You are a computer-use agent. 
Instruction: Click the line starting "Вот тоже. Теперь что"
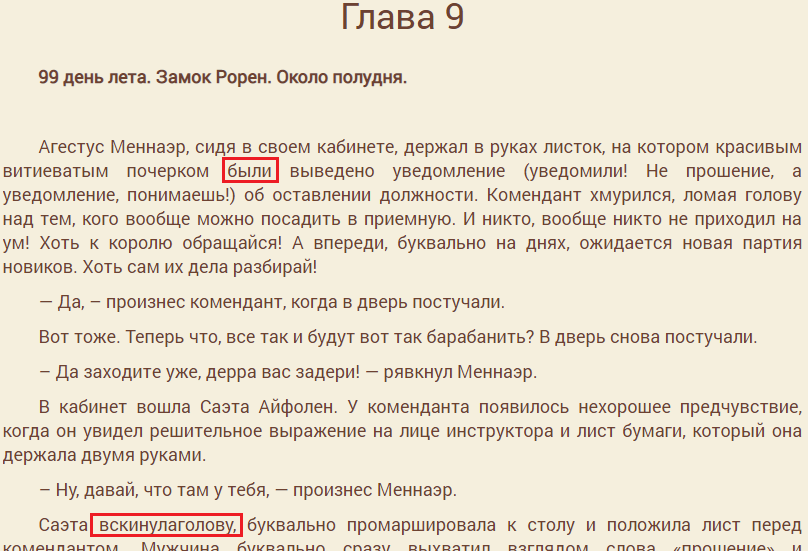pos(397,337)
